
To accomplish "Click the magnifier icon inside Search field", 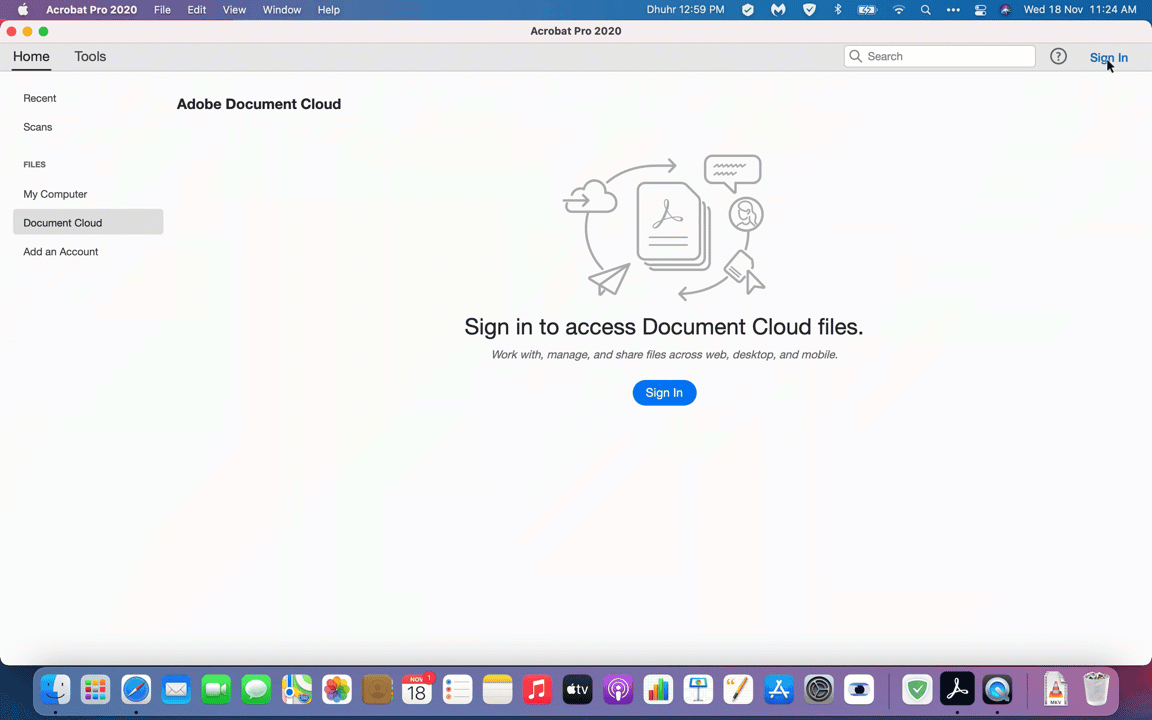I will [855, 57].
